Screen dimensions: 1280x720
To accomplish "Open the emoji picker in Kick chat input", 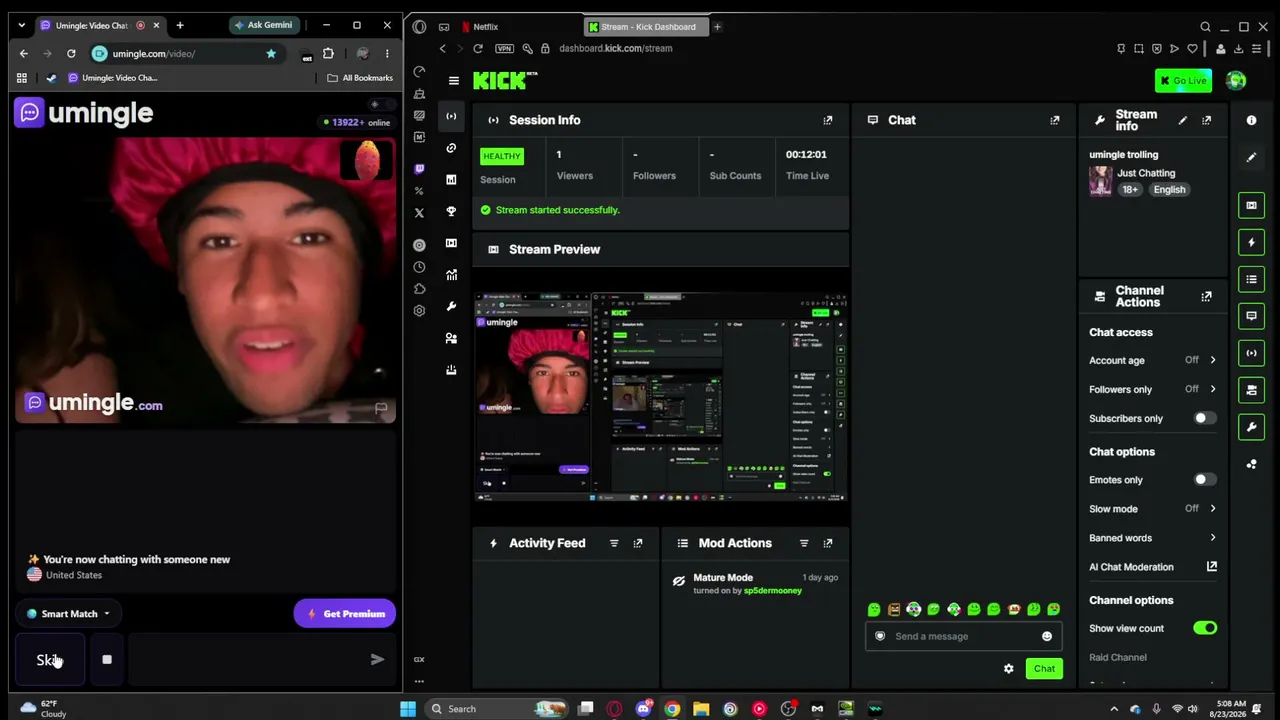I will [1047, 636].
